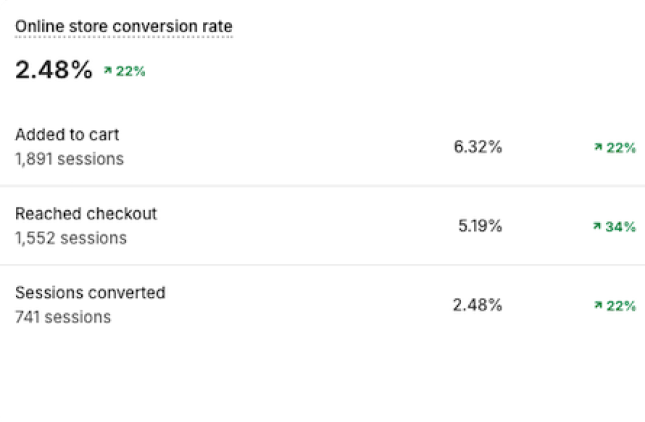Click the 22% change in Added to cart row
This screenshot has width=645, height=422.
(x=621, y=148)
